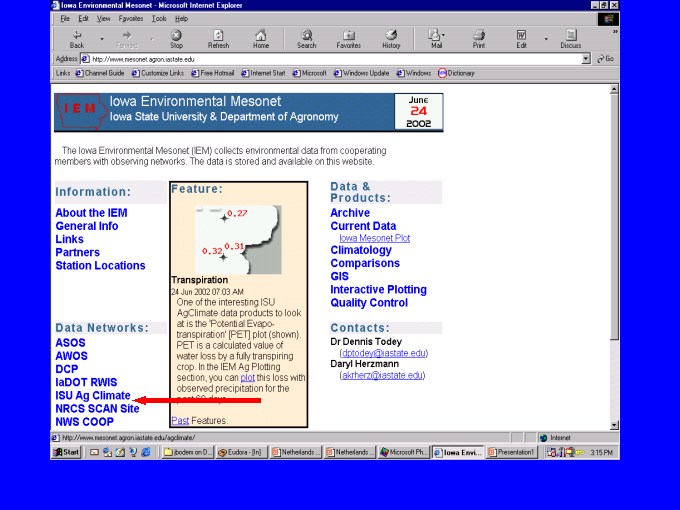Launch Internet Explorer from quick launch

pyautogui.click(x=146, y=452)
